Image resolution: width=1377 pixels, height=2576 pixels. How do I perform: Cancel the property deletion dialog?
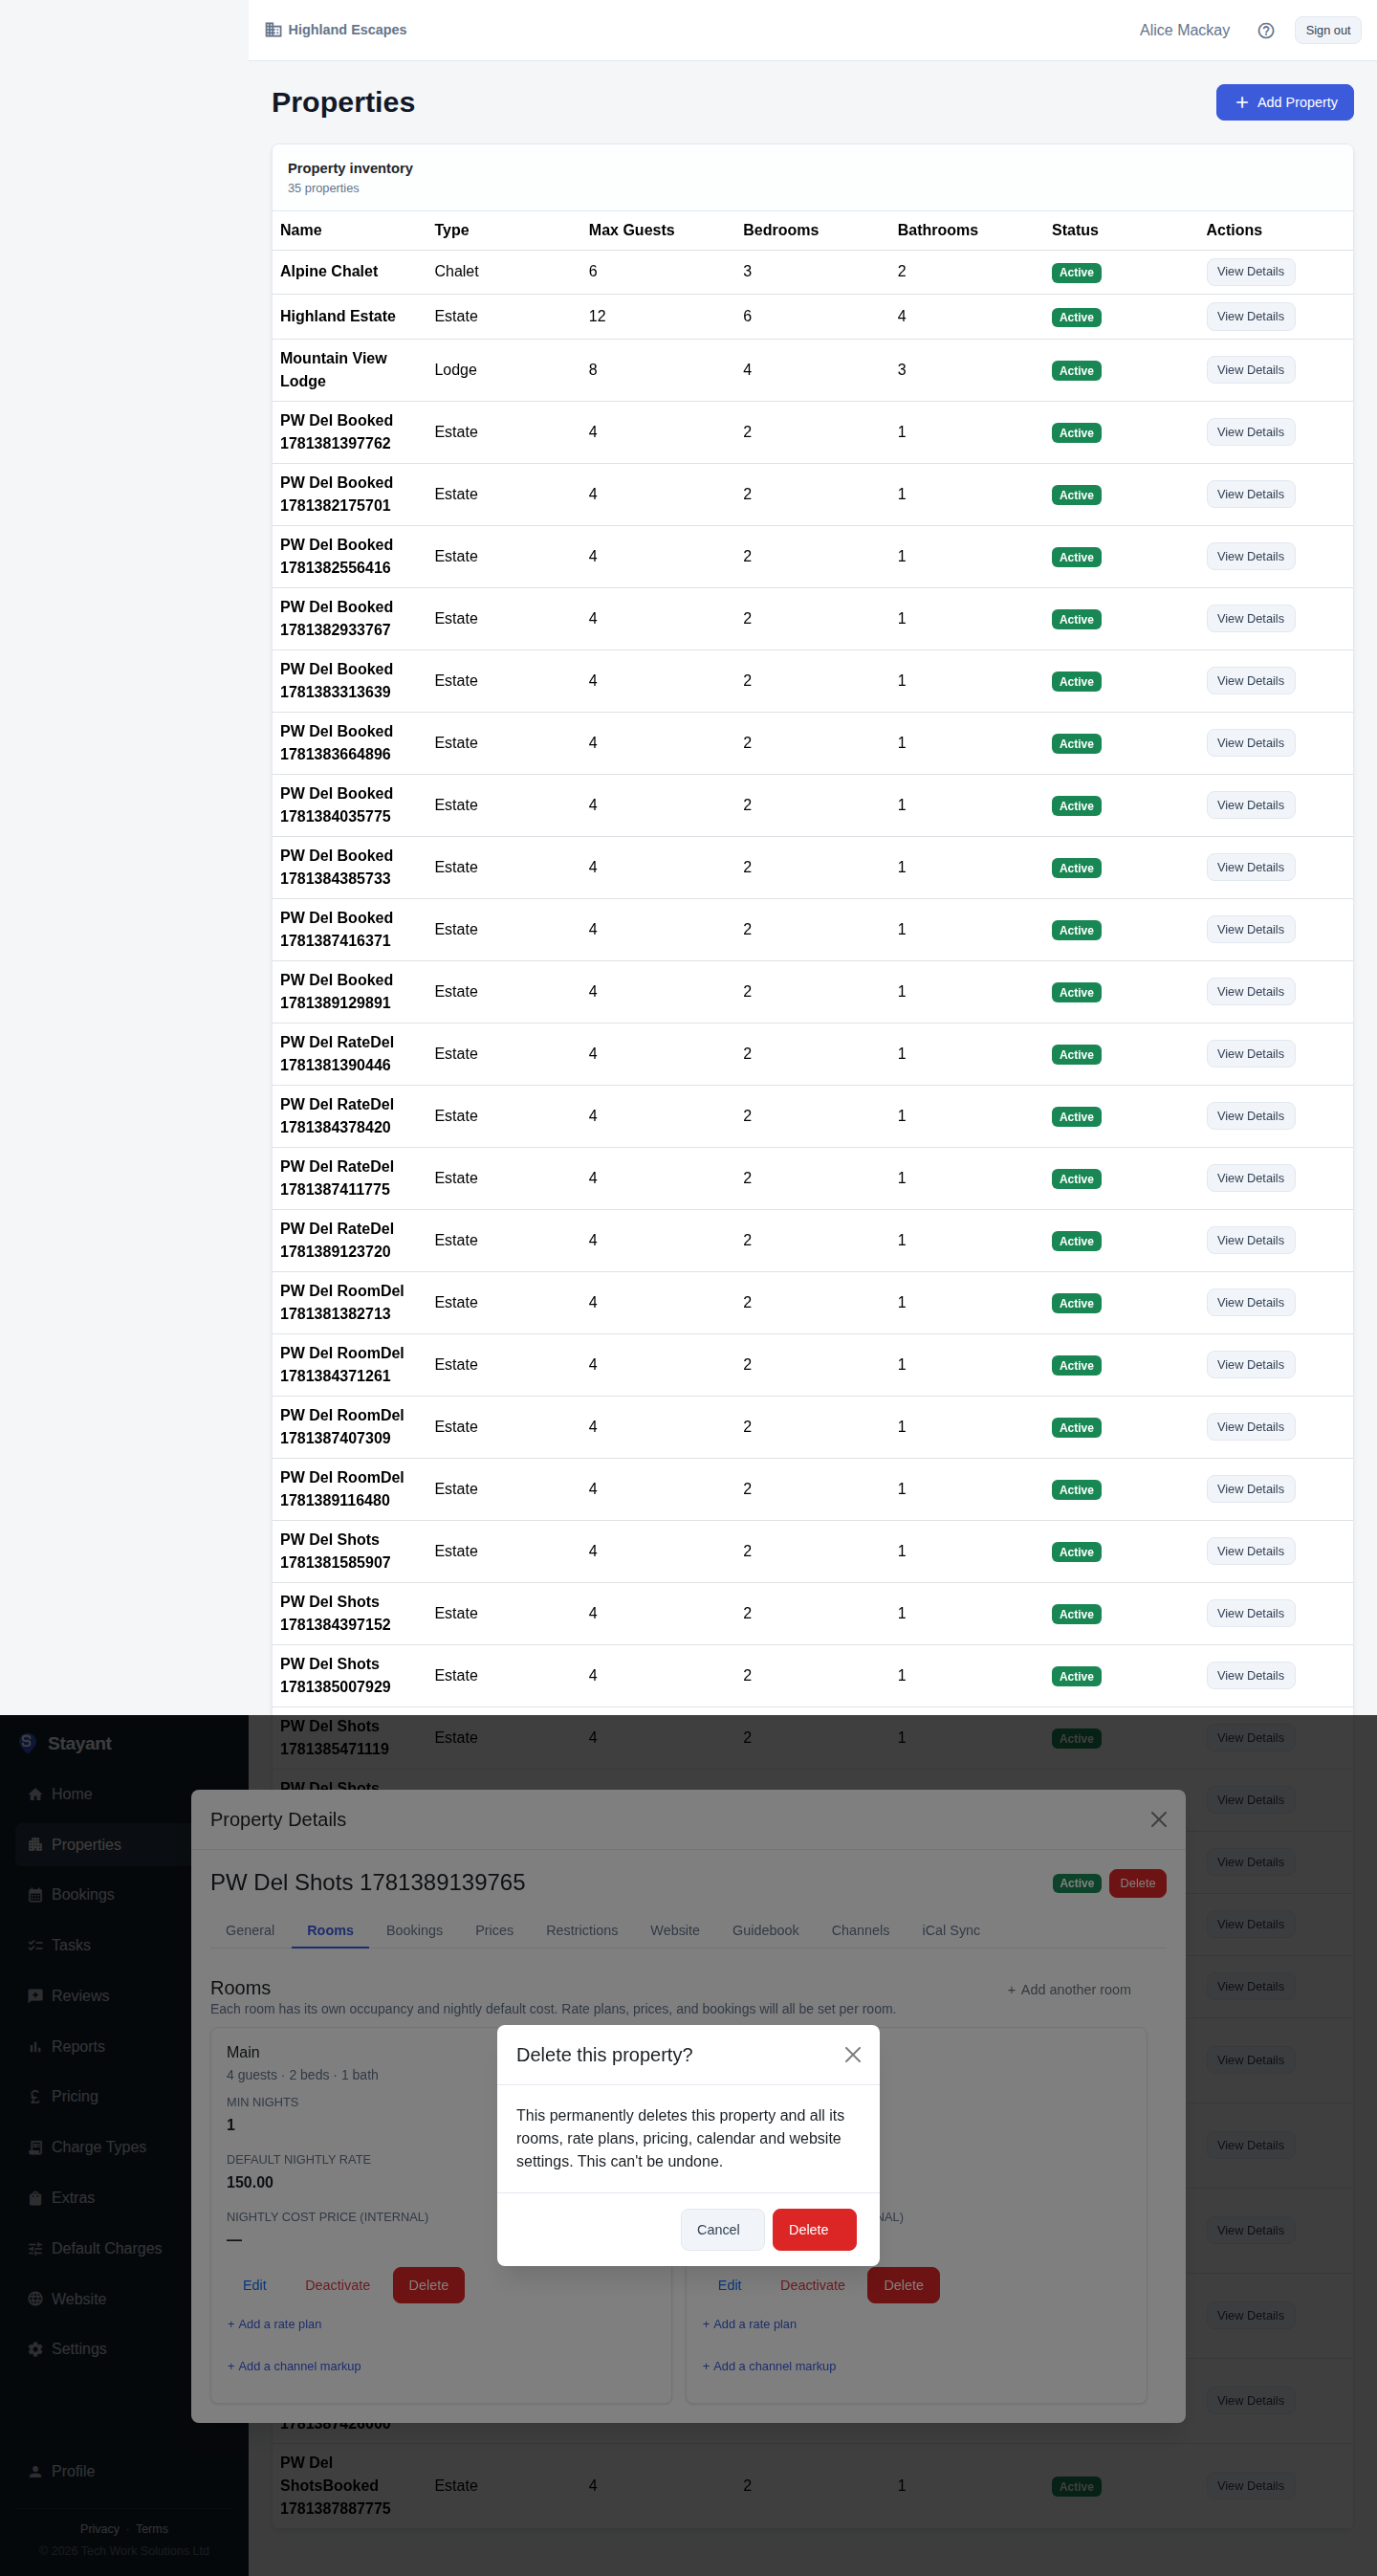click(722, 2230)
